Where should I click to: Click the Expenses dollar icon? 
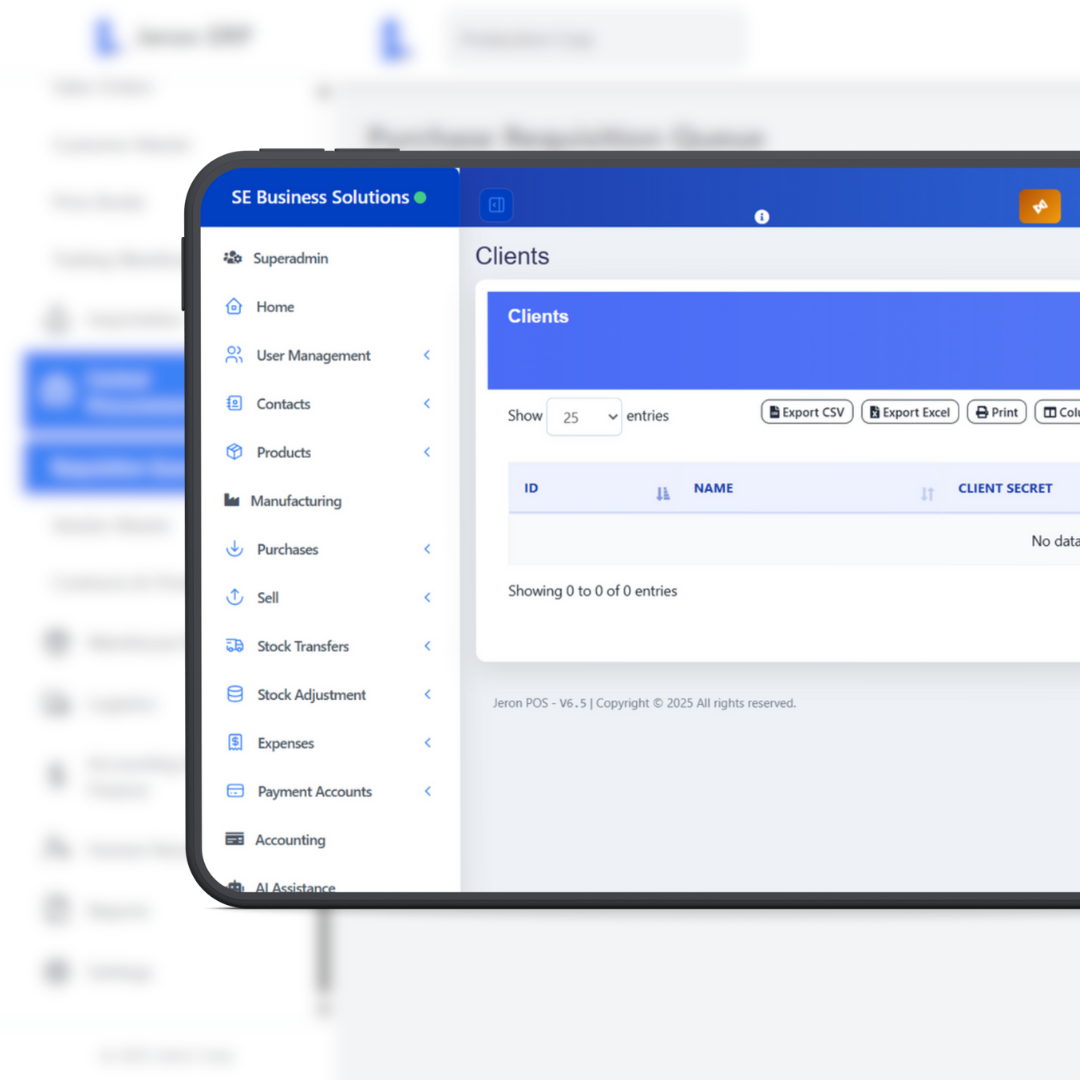[235, 743]
